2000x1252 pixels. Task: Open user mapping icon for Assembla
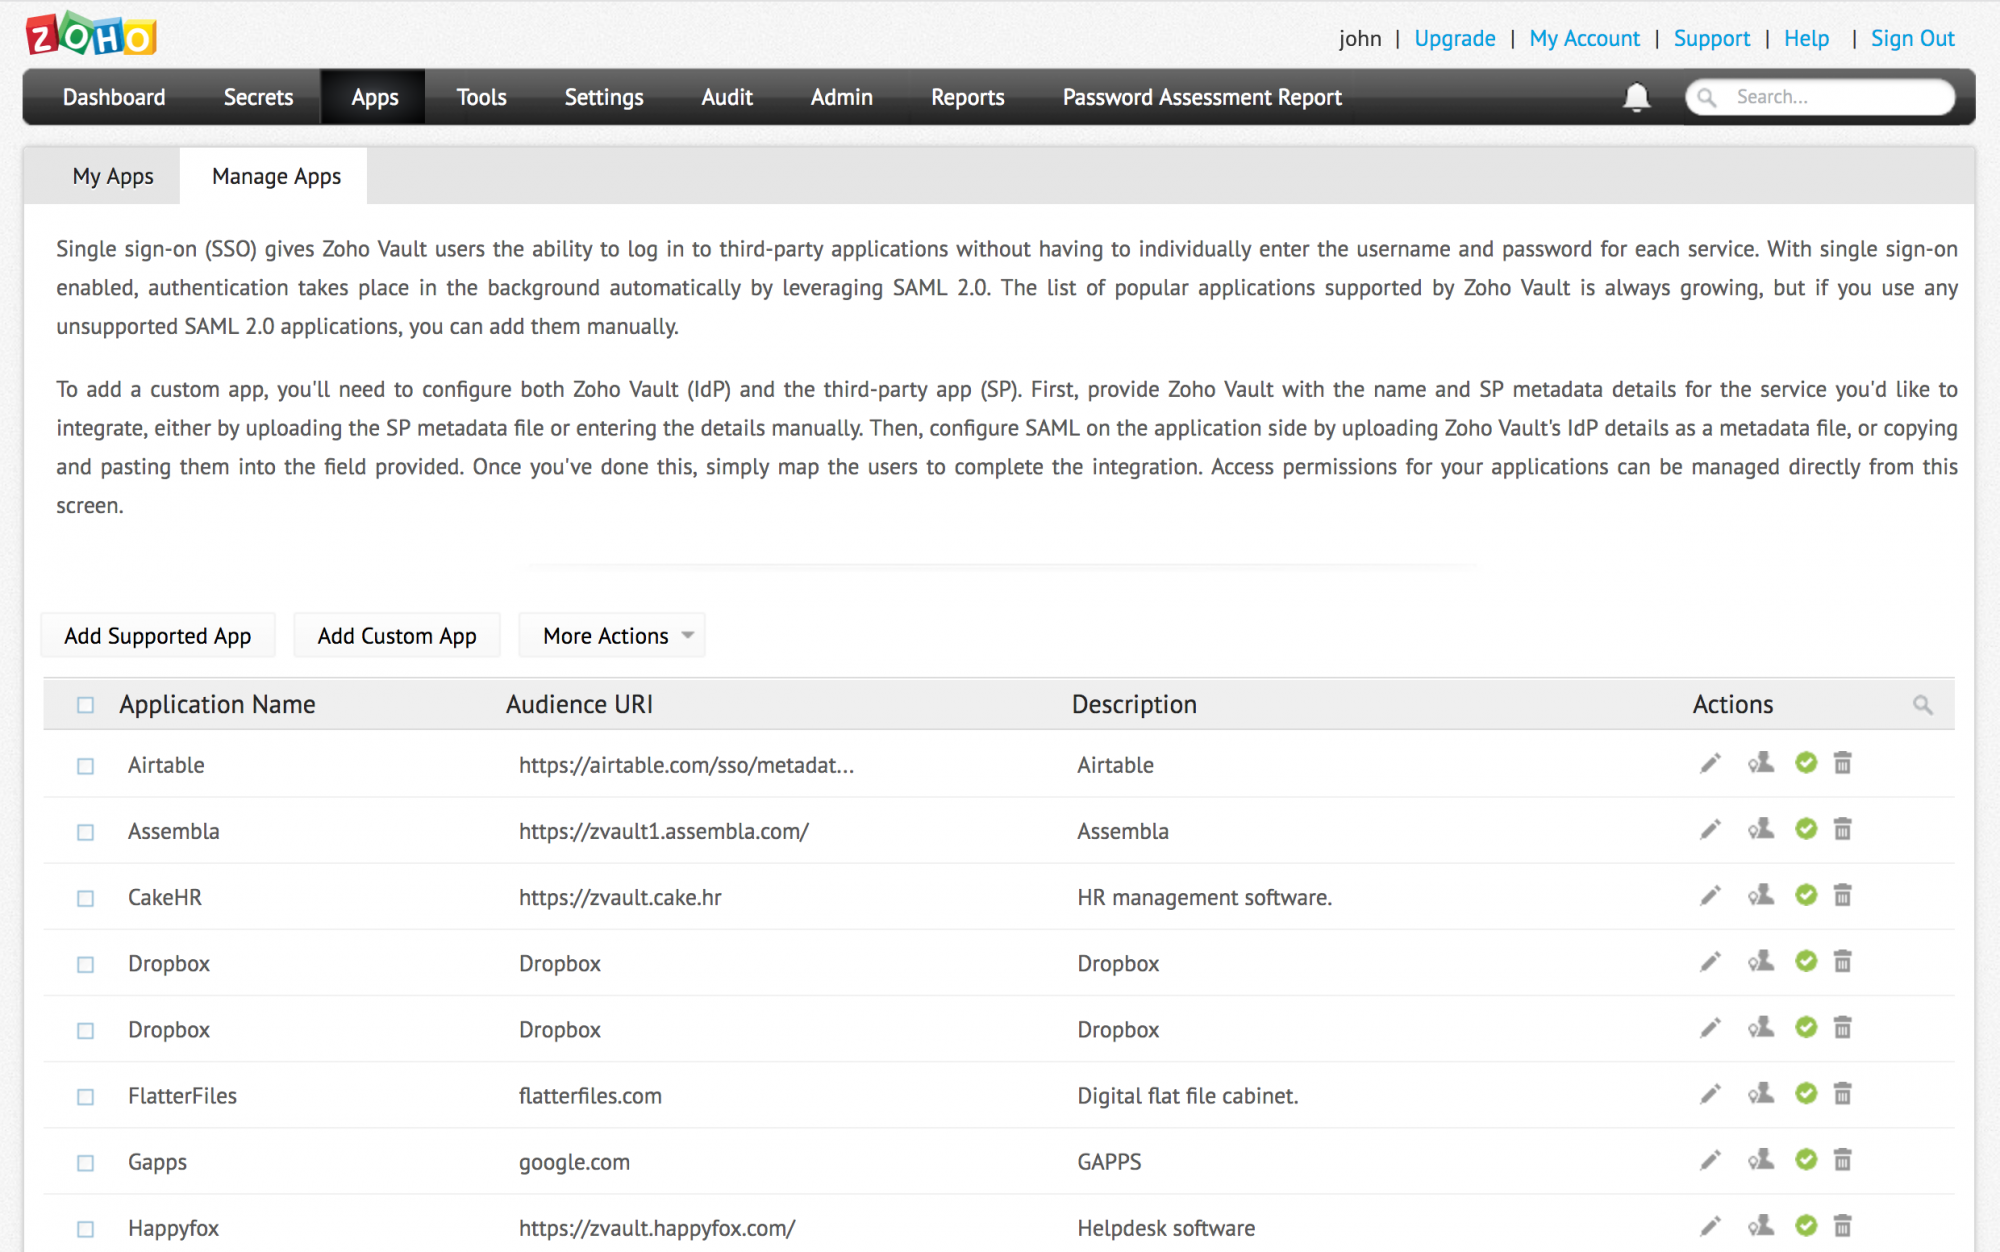click(x=1761, y=829)
